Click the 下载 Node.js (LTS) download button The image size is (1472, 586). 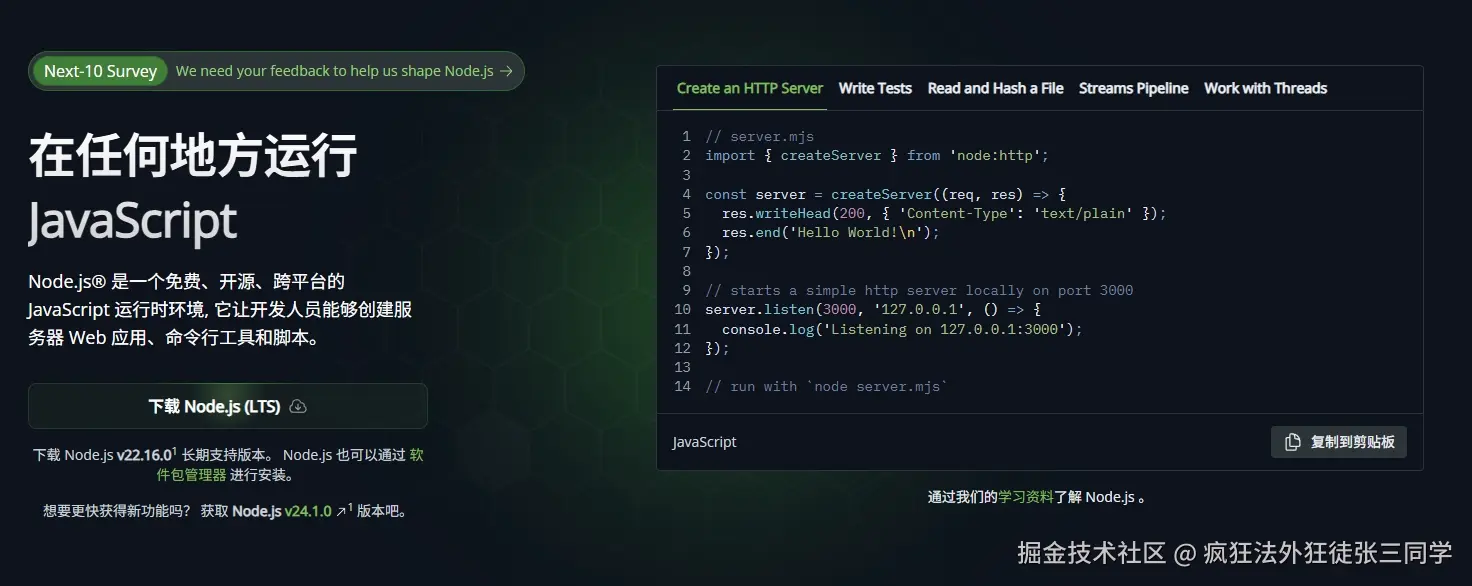point(228,406)
